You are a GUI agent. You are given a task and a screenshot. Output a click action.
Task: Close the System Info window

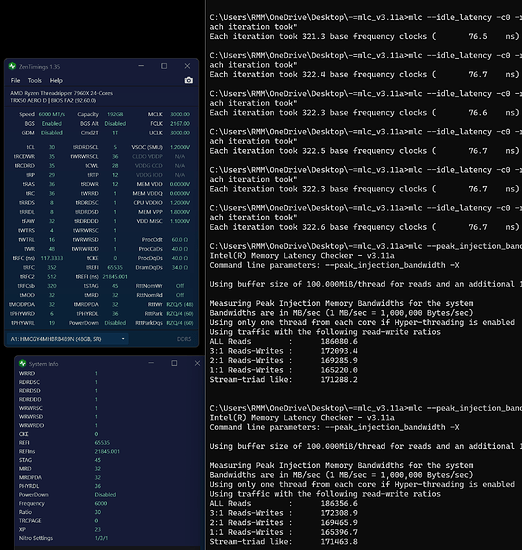(197, 363)
